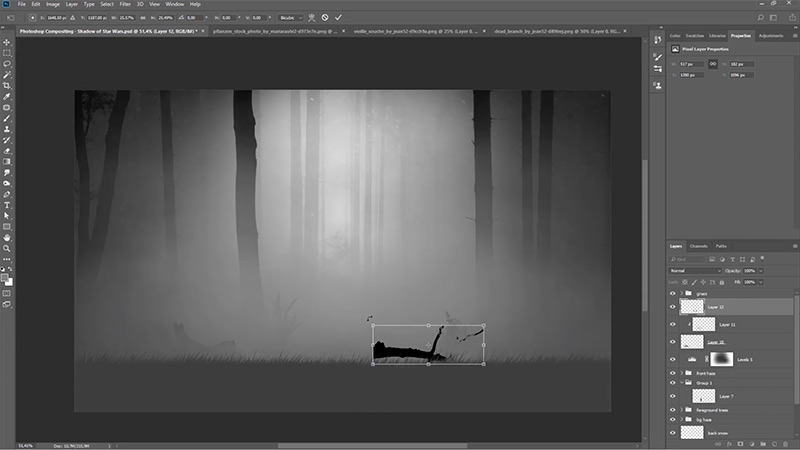The height and width of the screenshot is (450, 800).
Task: Open the Bicubic interpolation dropdown
Action: (x=290, y=17)
